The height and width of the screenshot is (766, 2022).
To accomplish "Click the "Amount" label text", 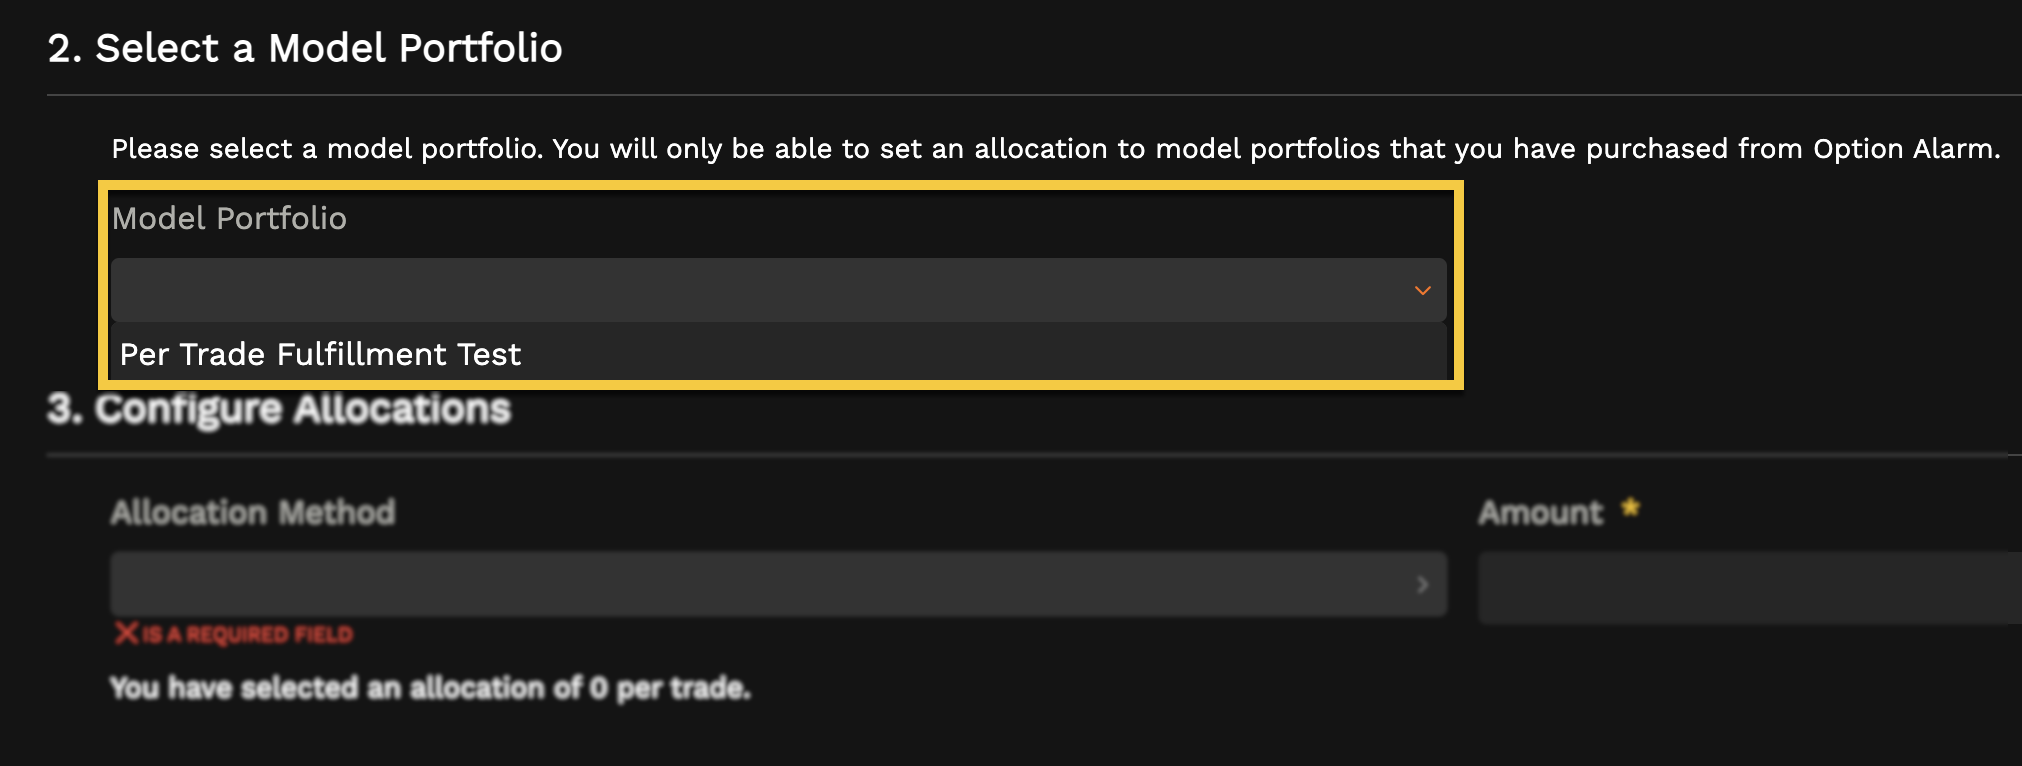I will coord(1540,511).
